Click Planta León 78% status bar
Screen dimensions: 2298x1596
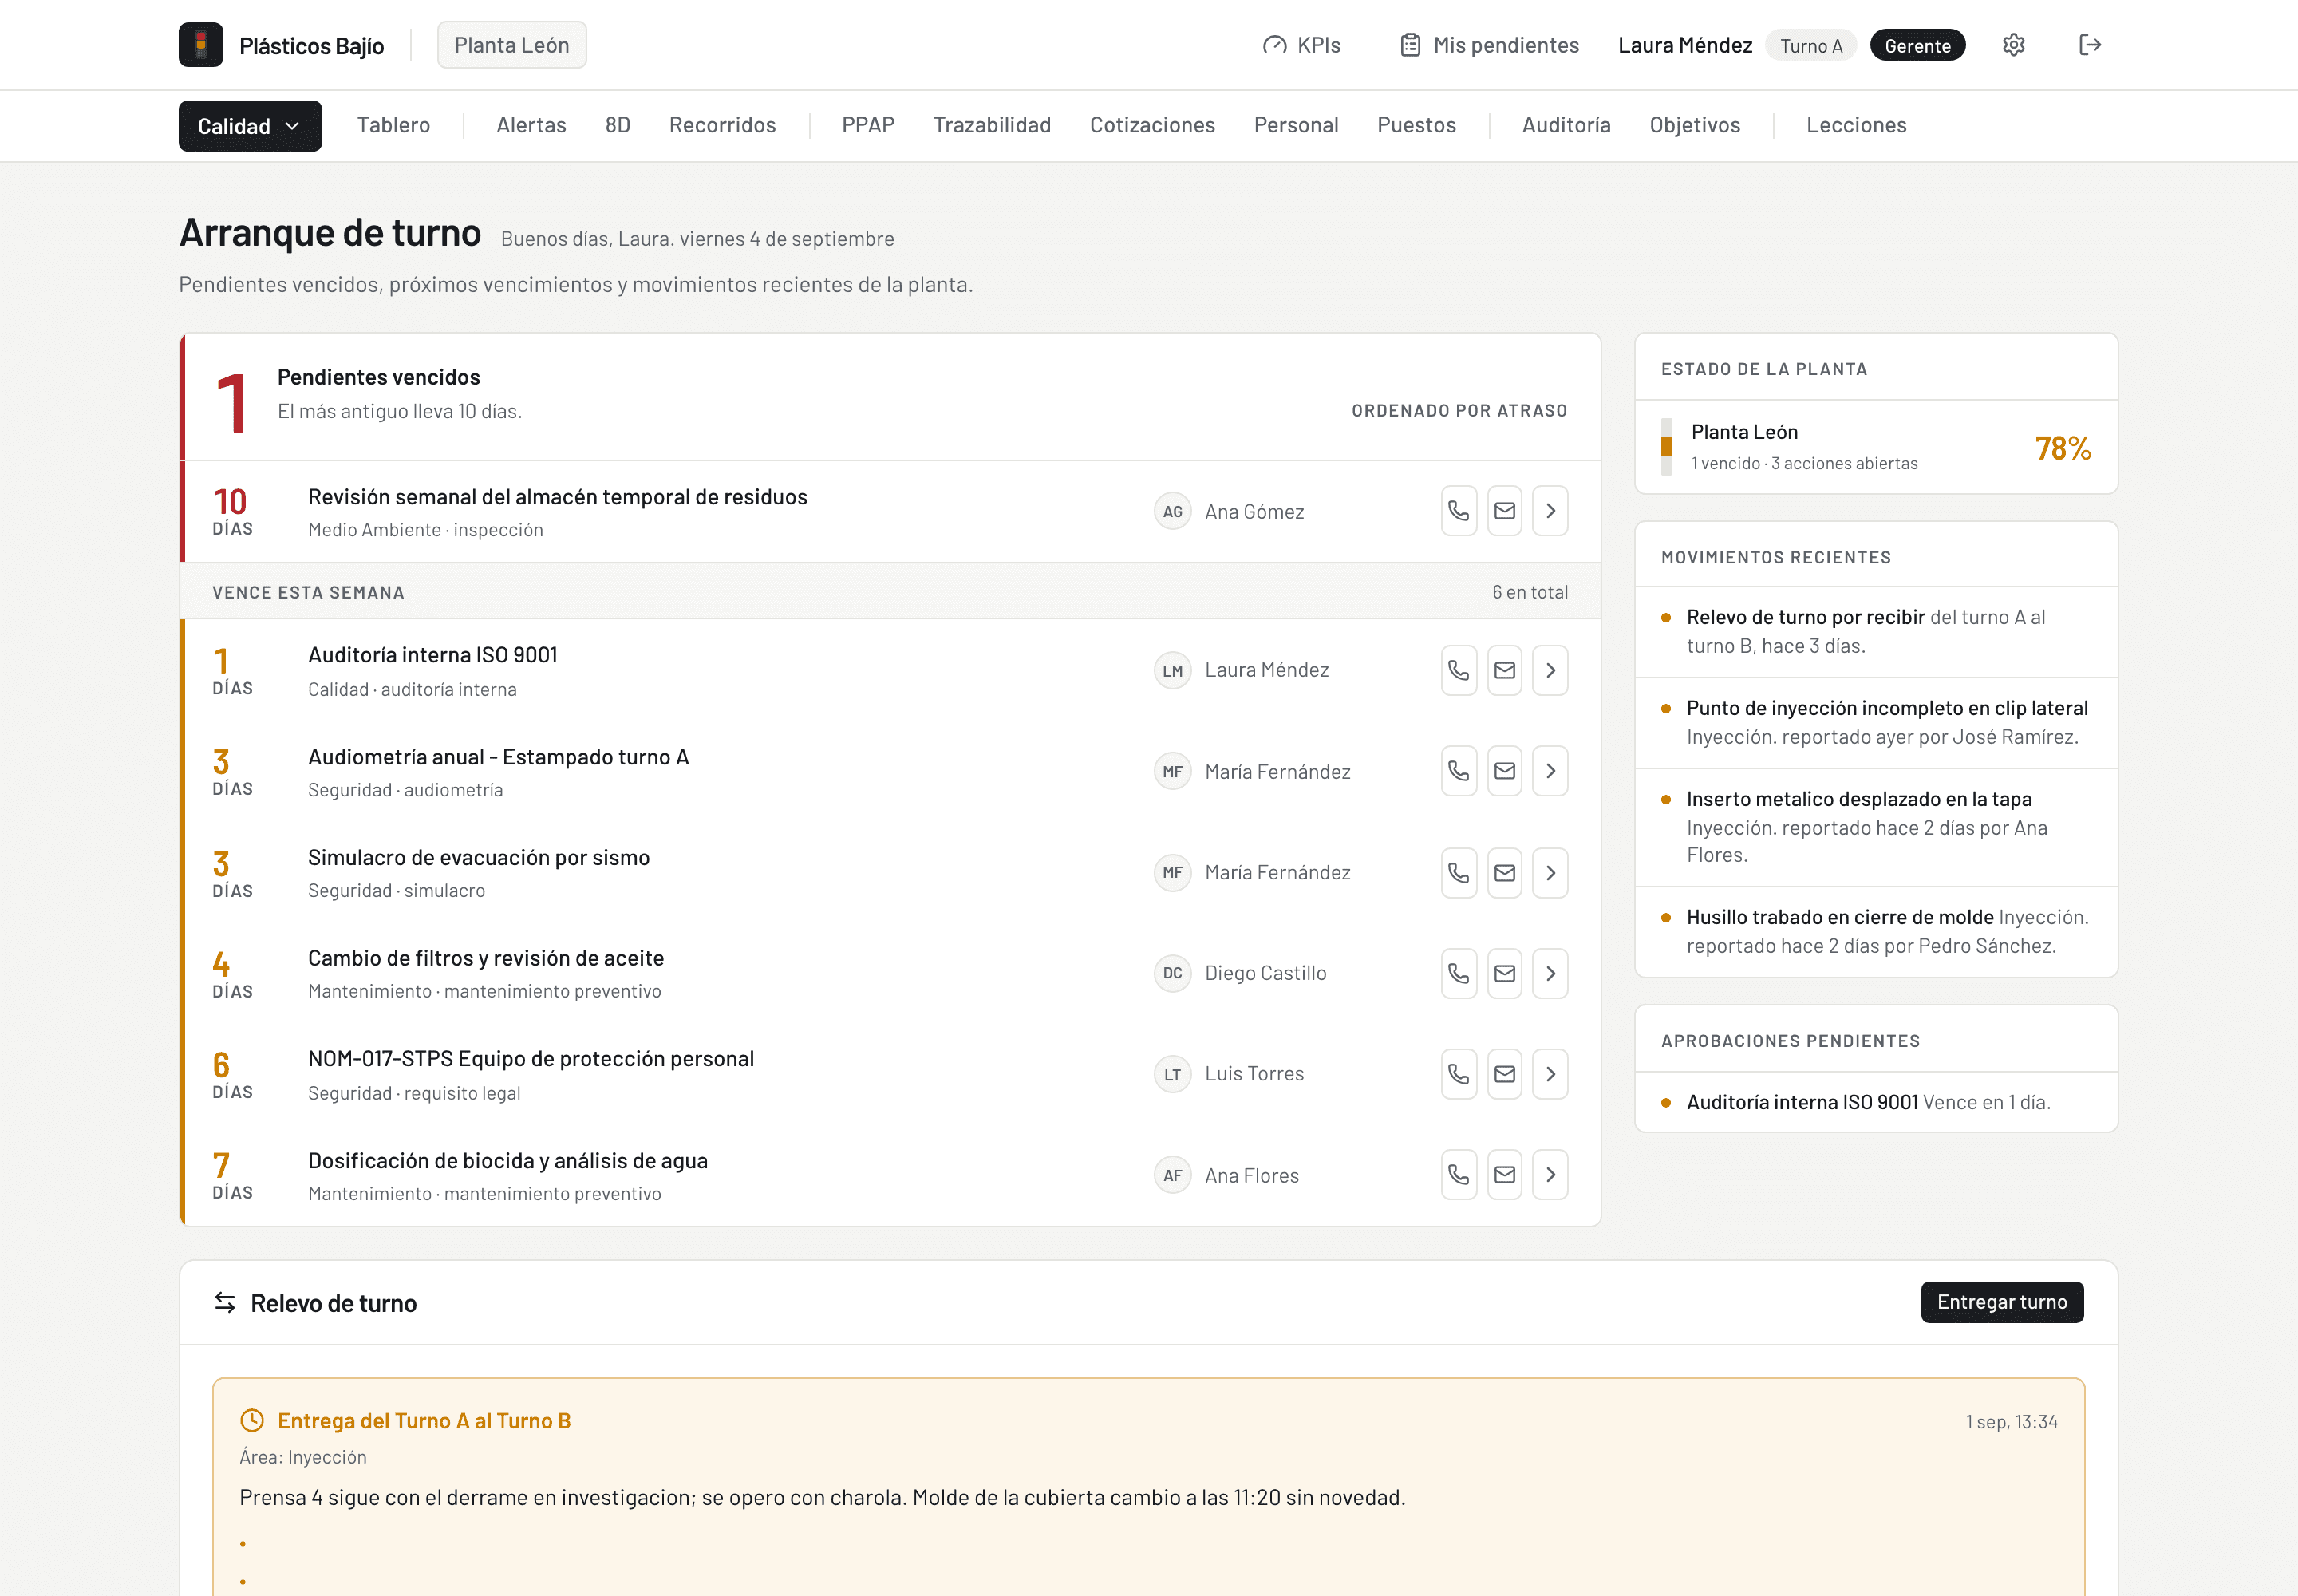(1876, 447)
